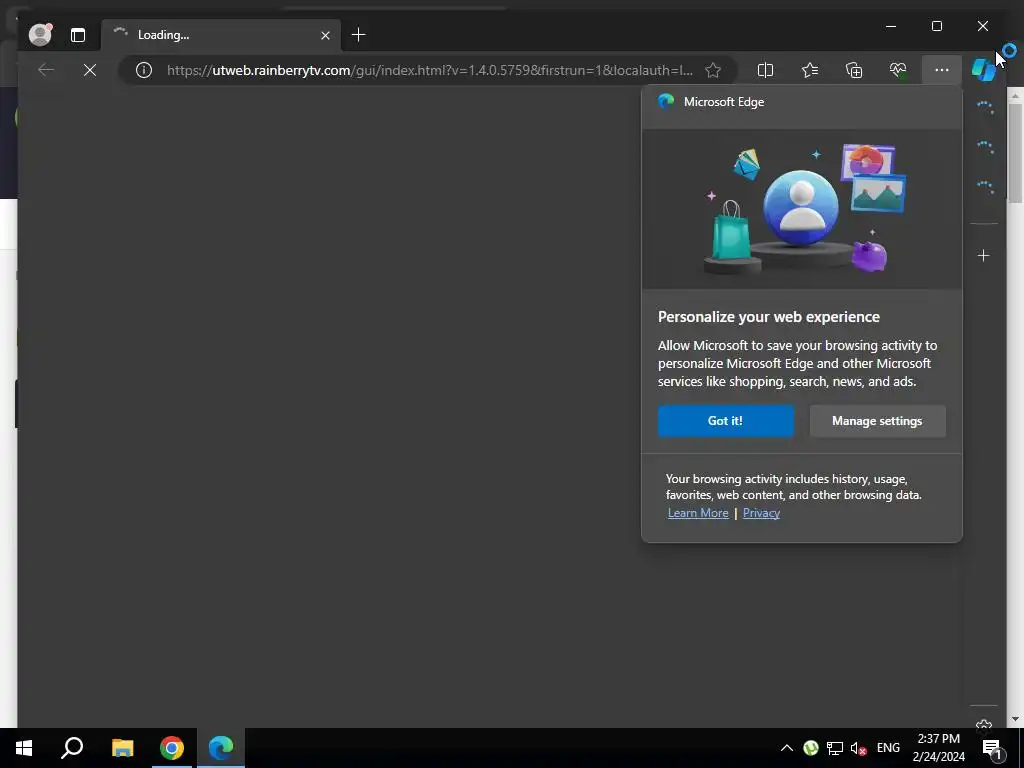Open the tab actions menu icon
The image size is (1024, 768).
tap(78, 35)
